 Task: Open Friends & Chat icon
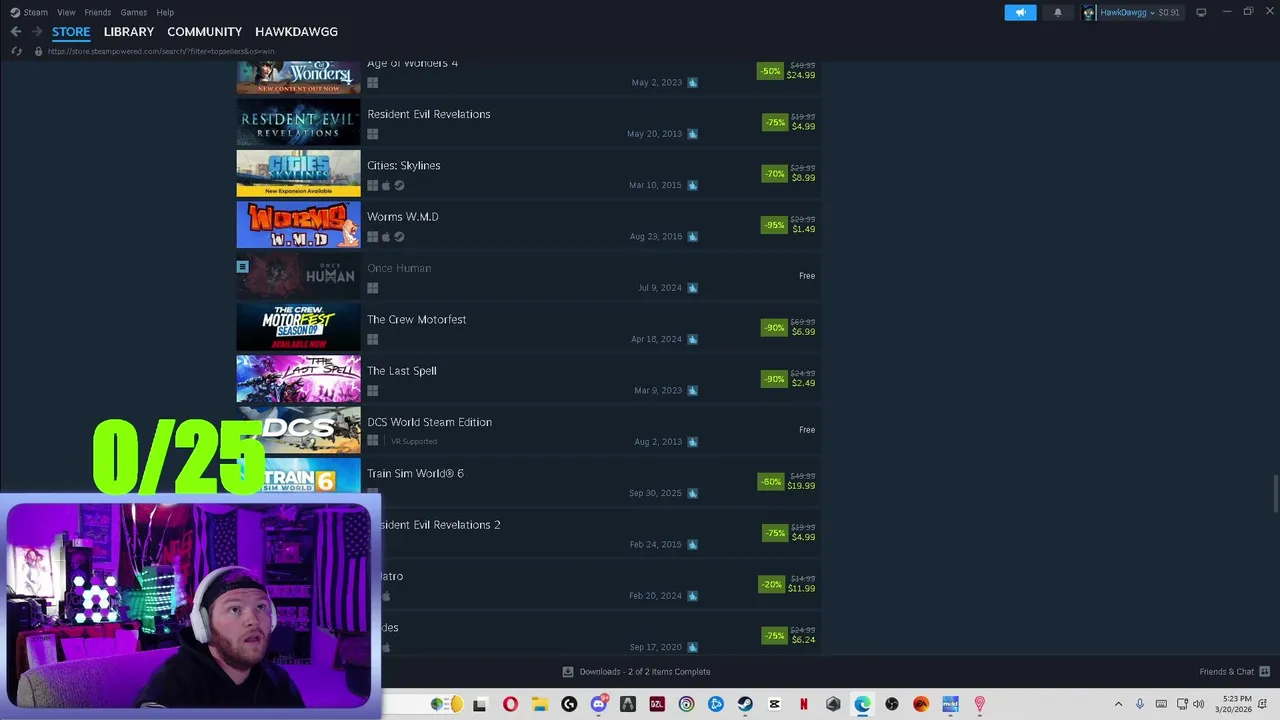pos(1264,672)
